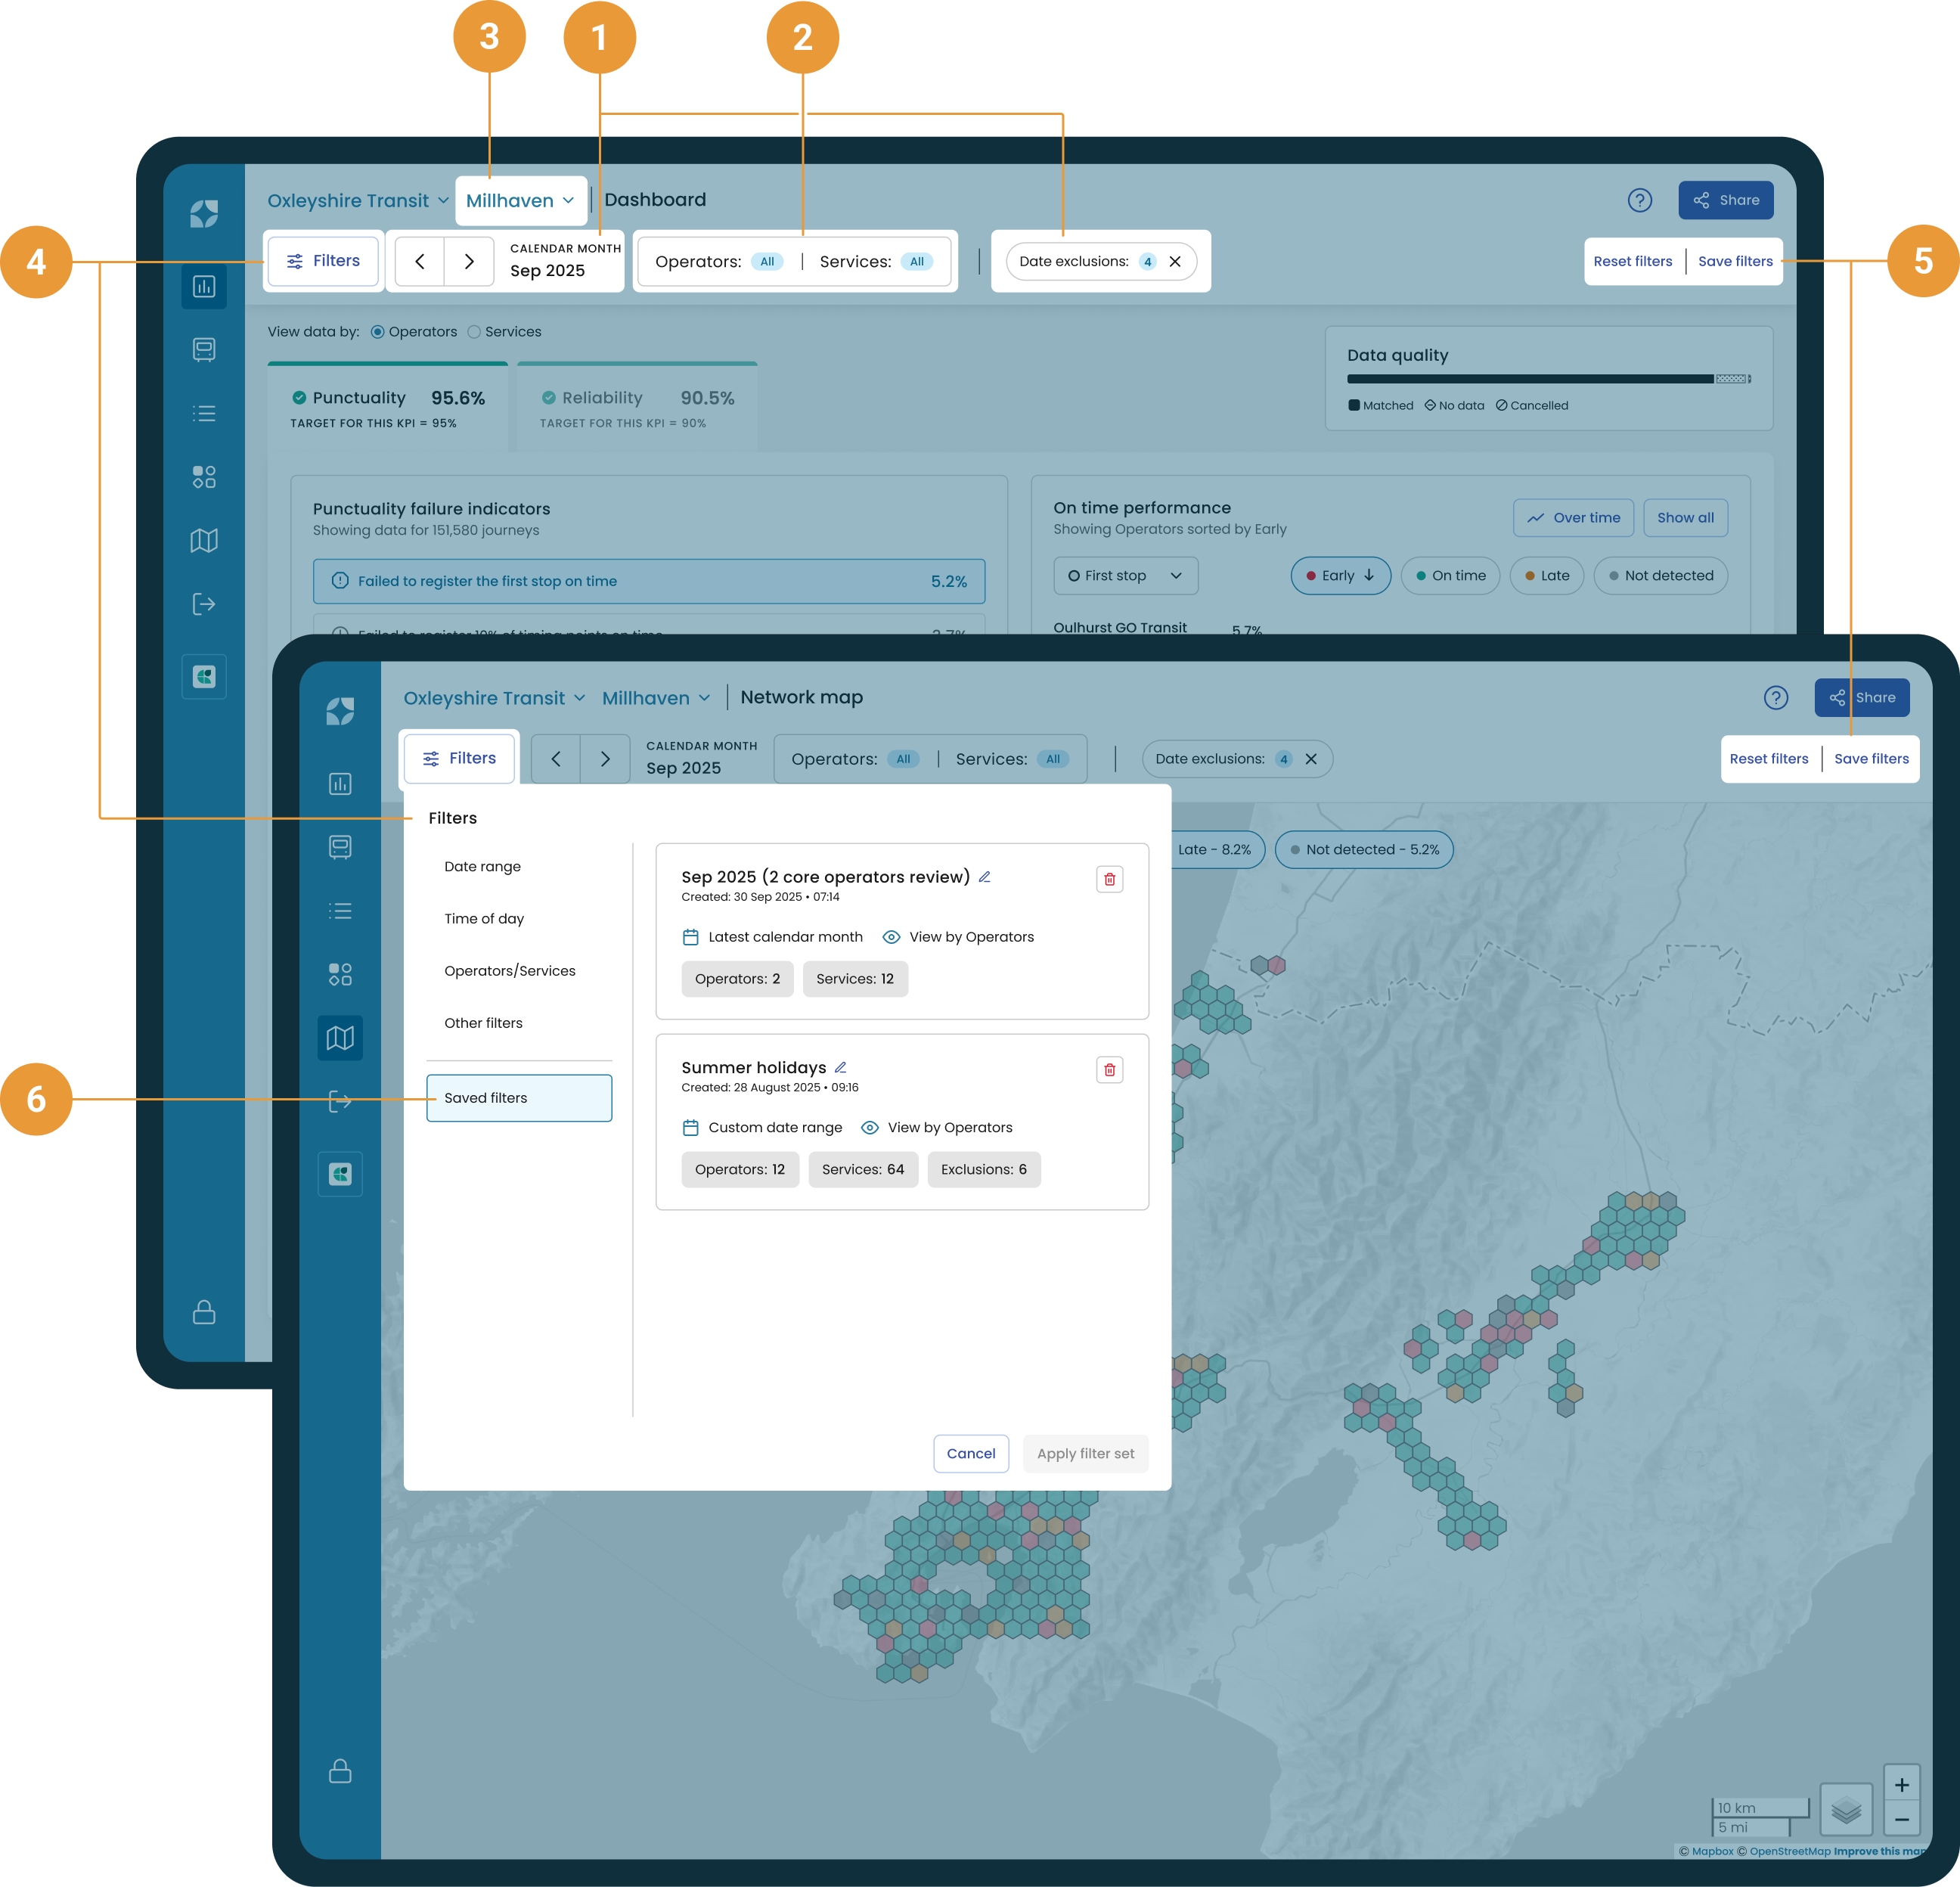Edit the name of the Sep 2025 filter set
Screen dimensions: 1960x1887
coord(984,877)
